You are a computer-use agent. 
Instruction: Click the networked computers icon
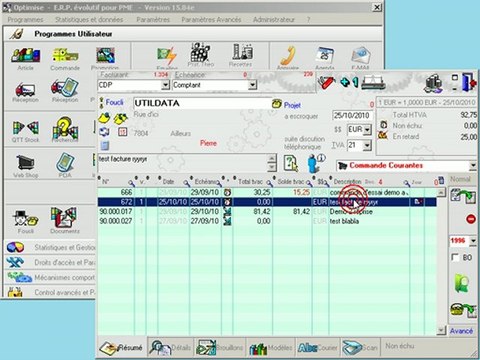pos(434,83)
